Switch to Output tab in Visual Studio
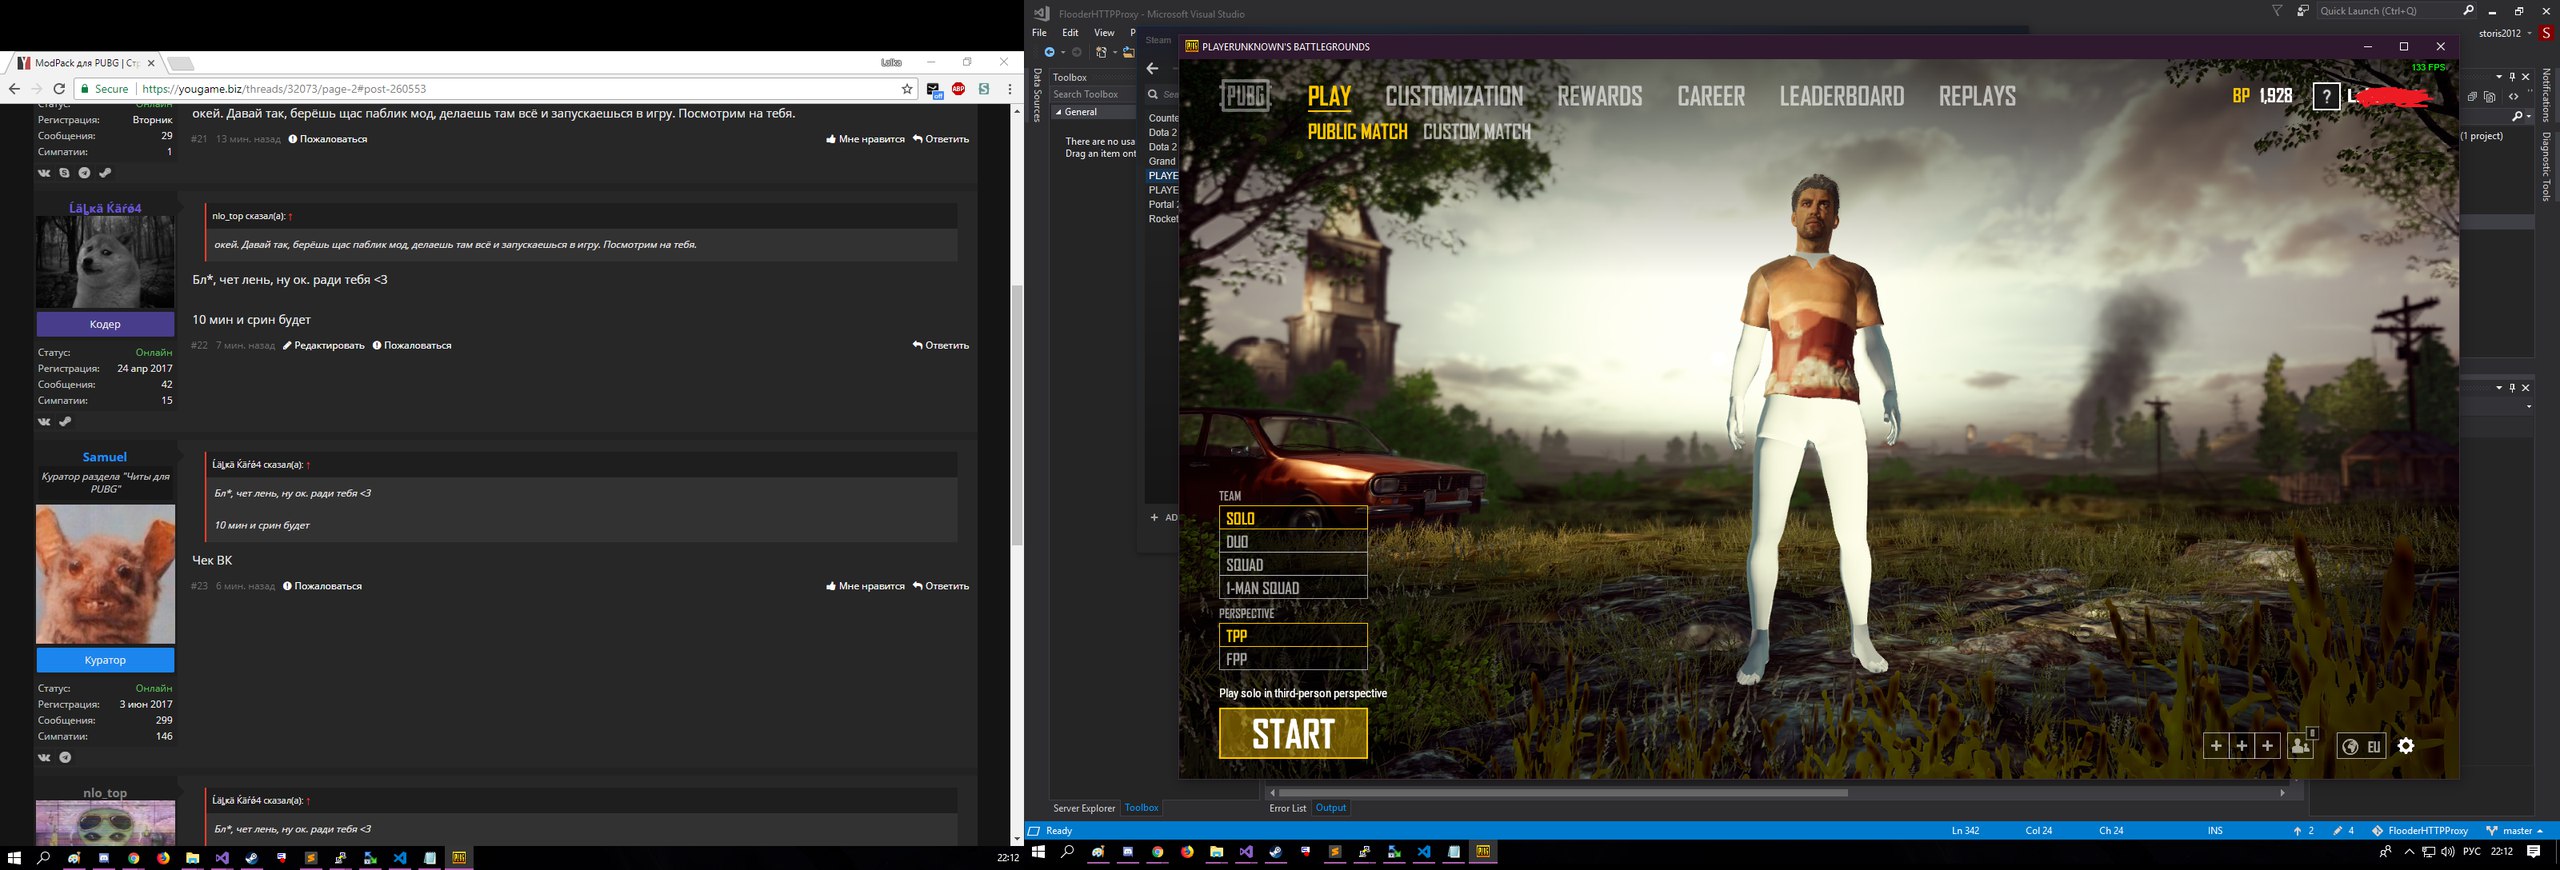 (1330, 808)
